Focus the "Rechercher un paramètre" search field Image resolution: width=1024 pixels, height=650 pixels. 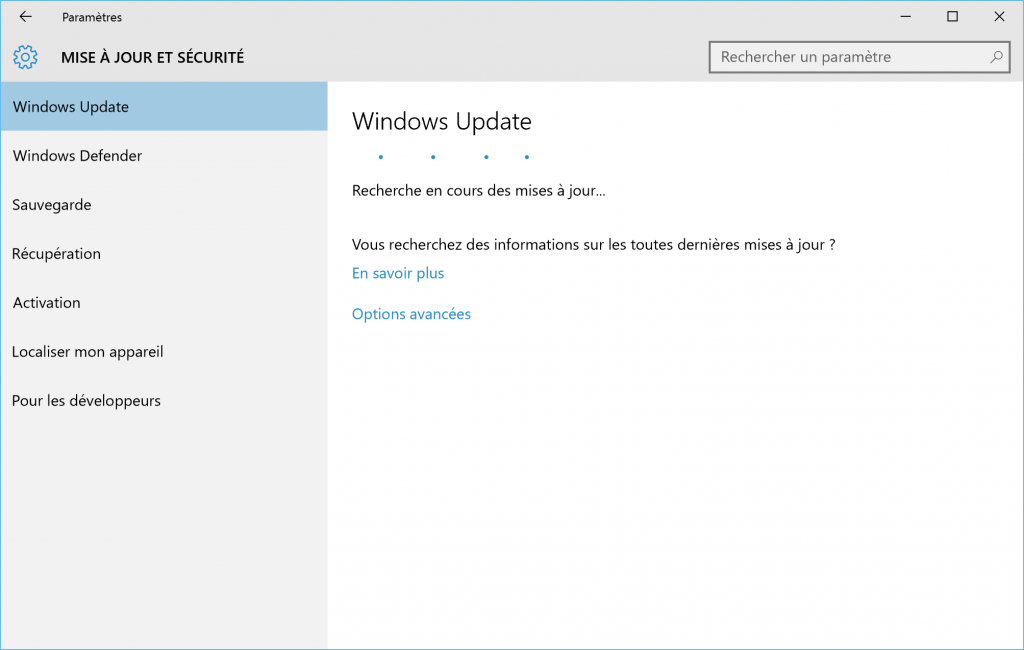click(x=859, y=57)
